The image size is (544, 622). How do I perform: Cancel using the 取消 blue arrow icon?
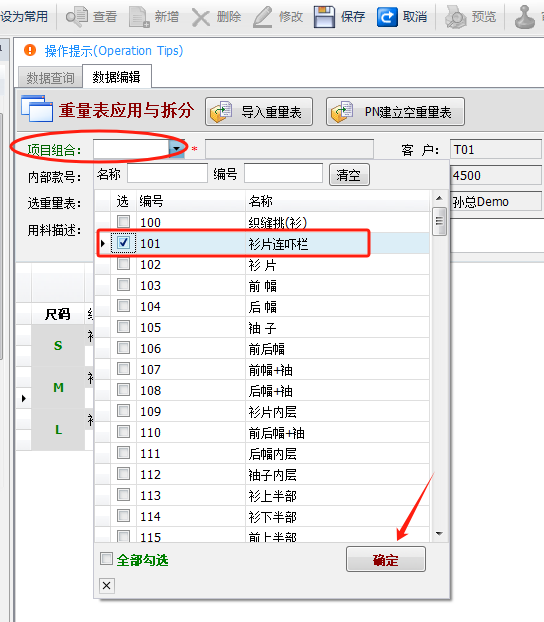pos(387,17)
